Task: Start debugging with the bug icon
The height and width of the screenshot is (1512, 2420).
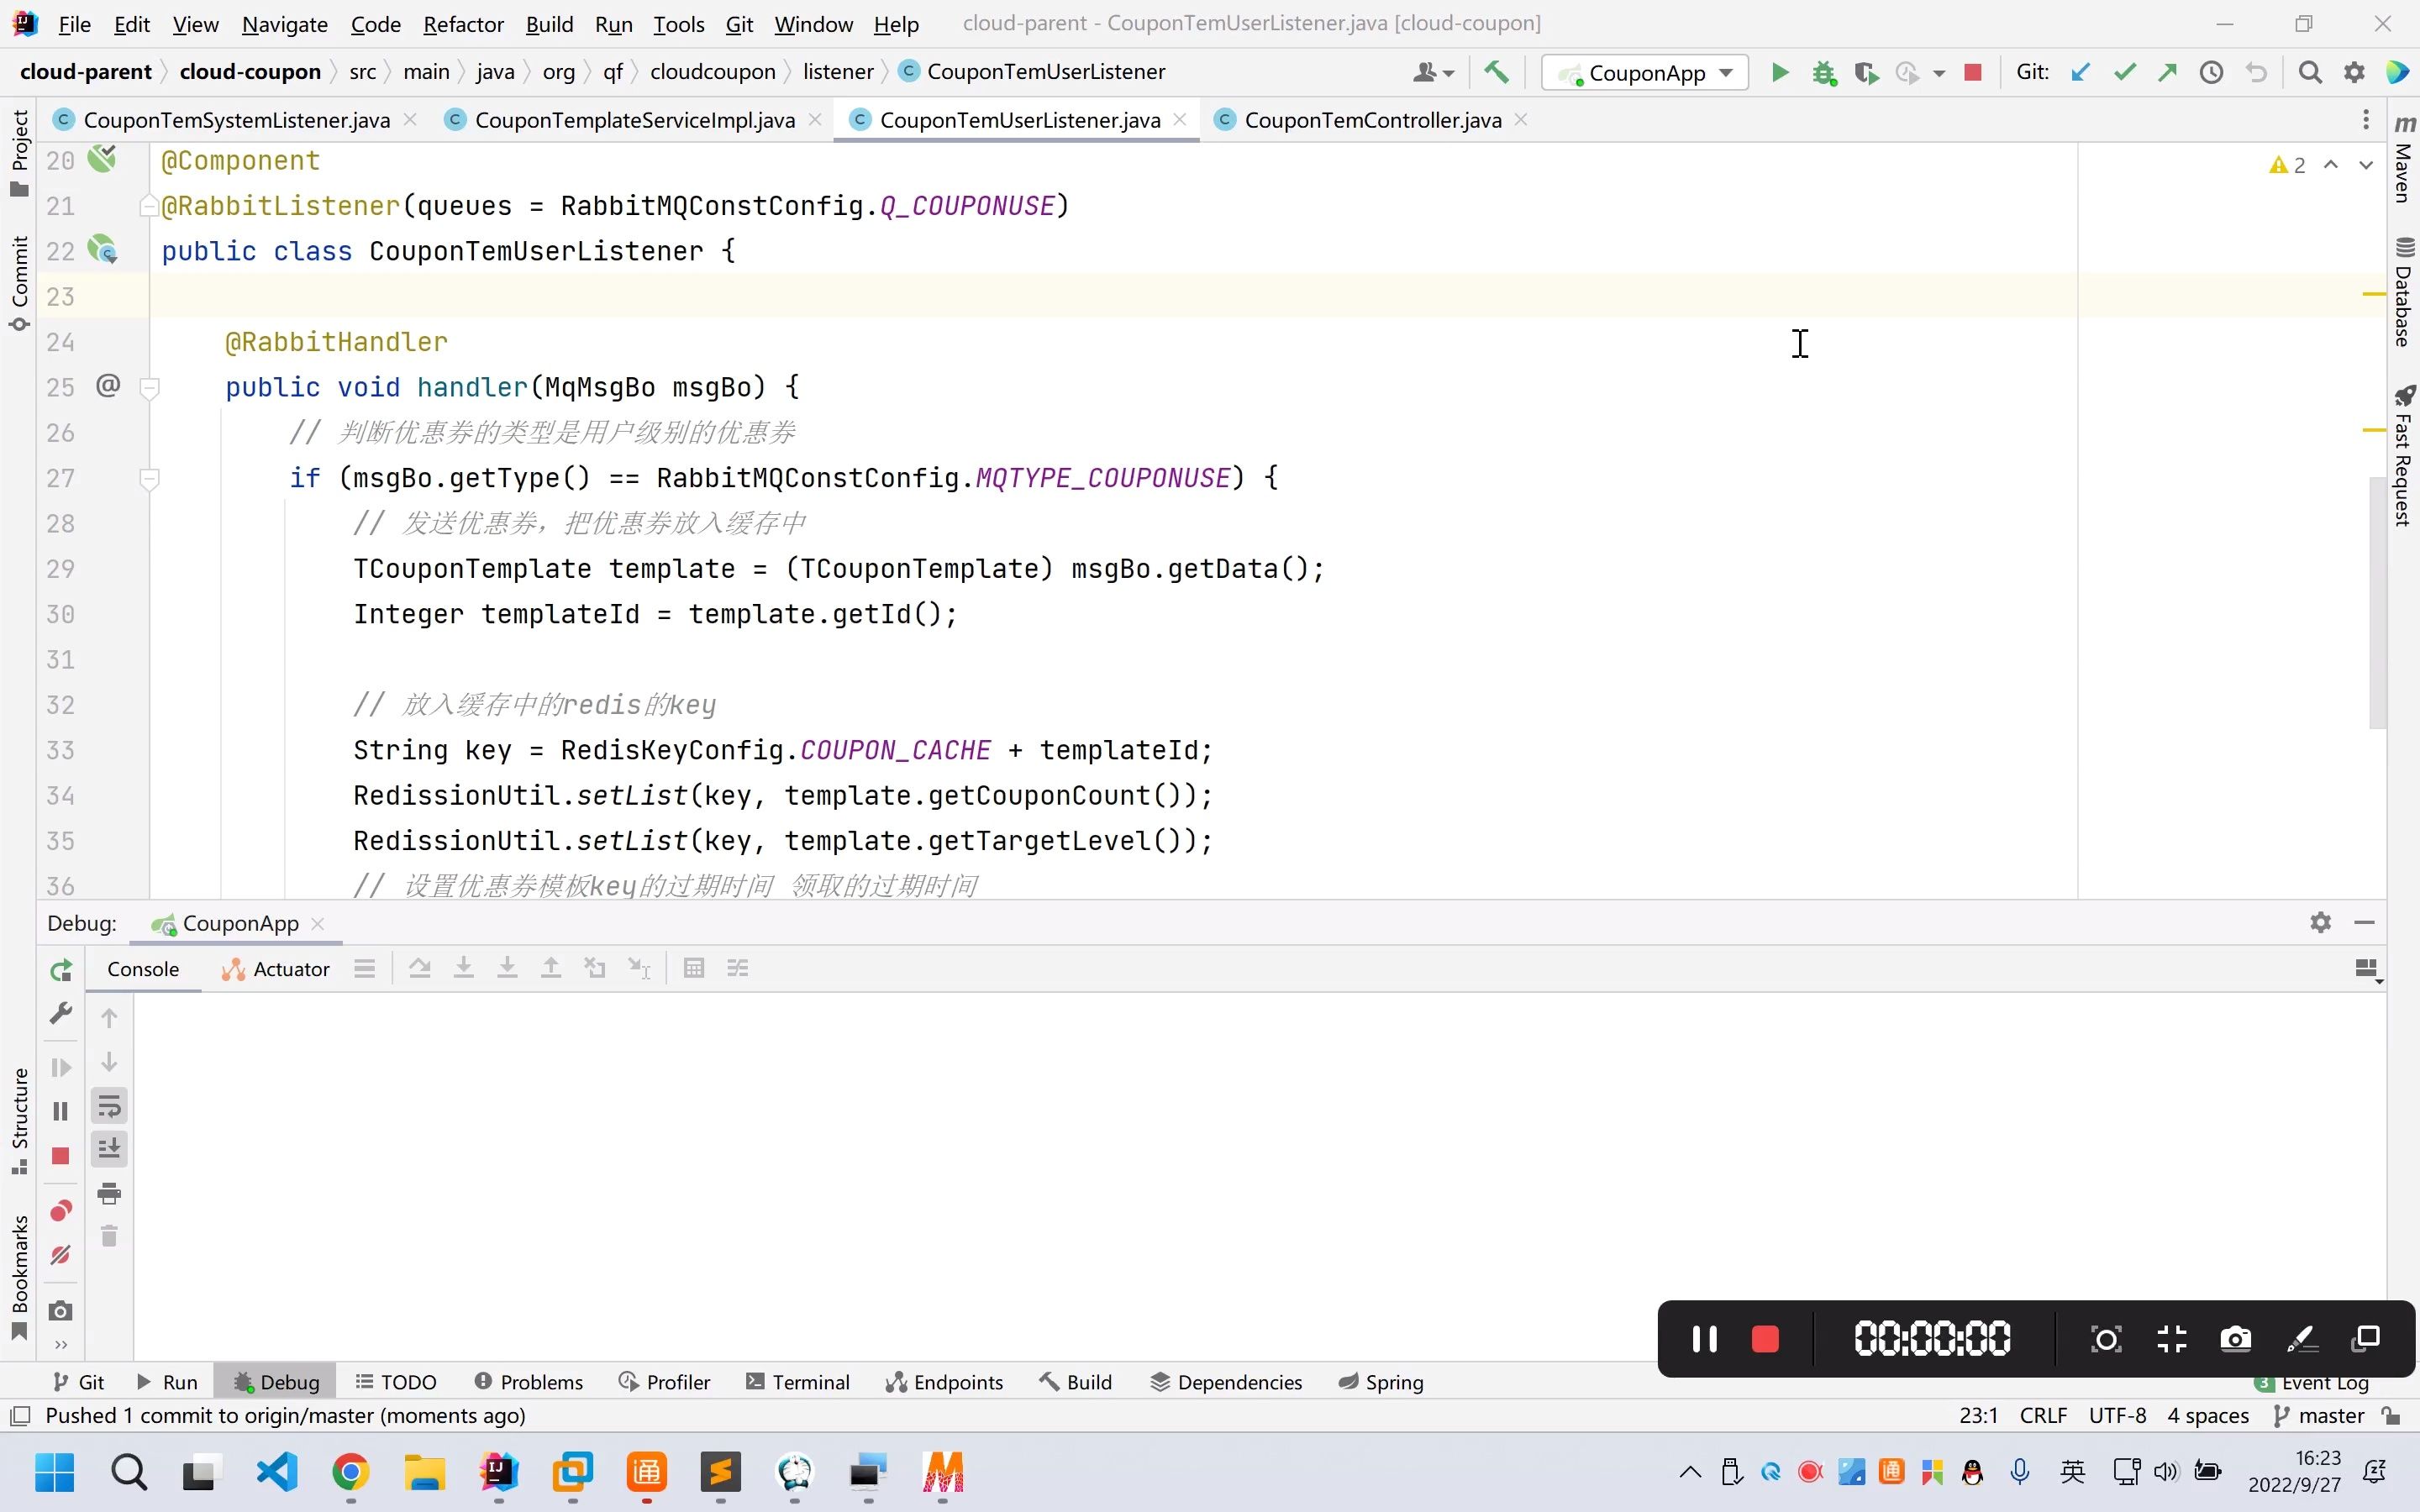Action: [x=1824, y=72]
